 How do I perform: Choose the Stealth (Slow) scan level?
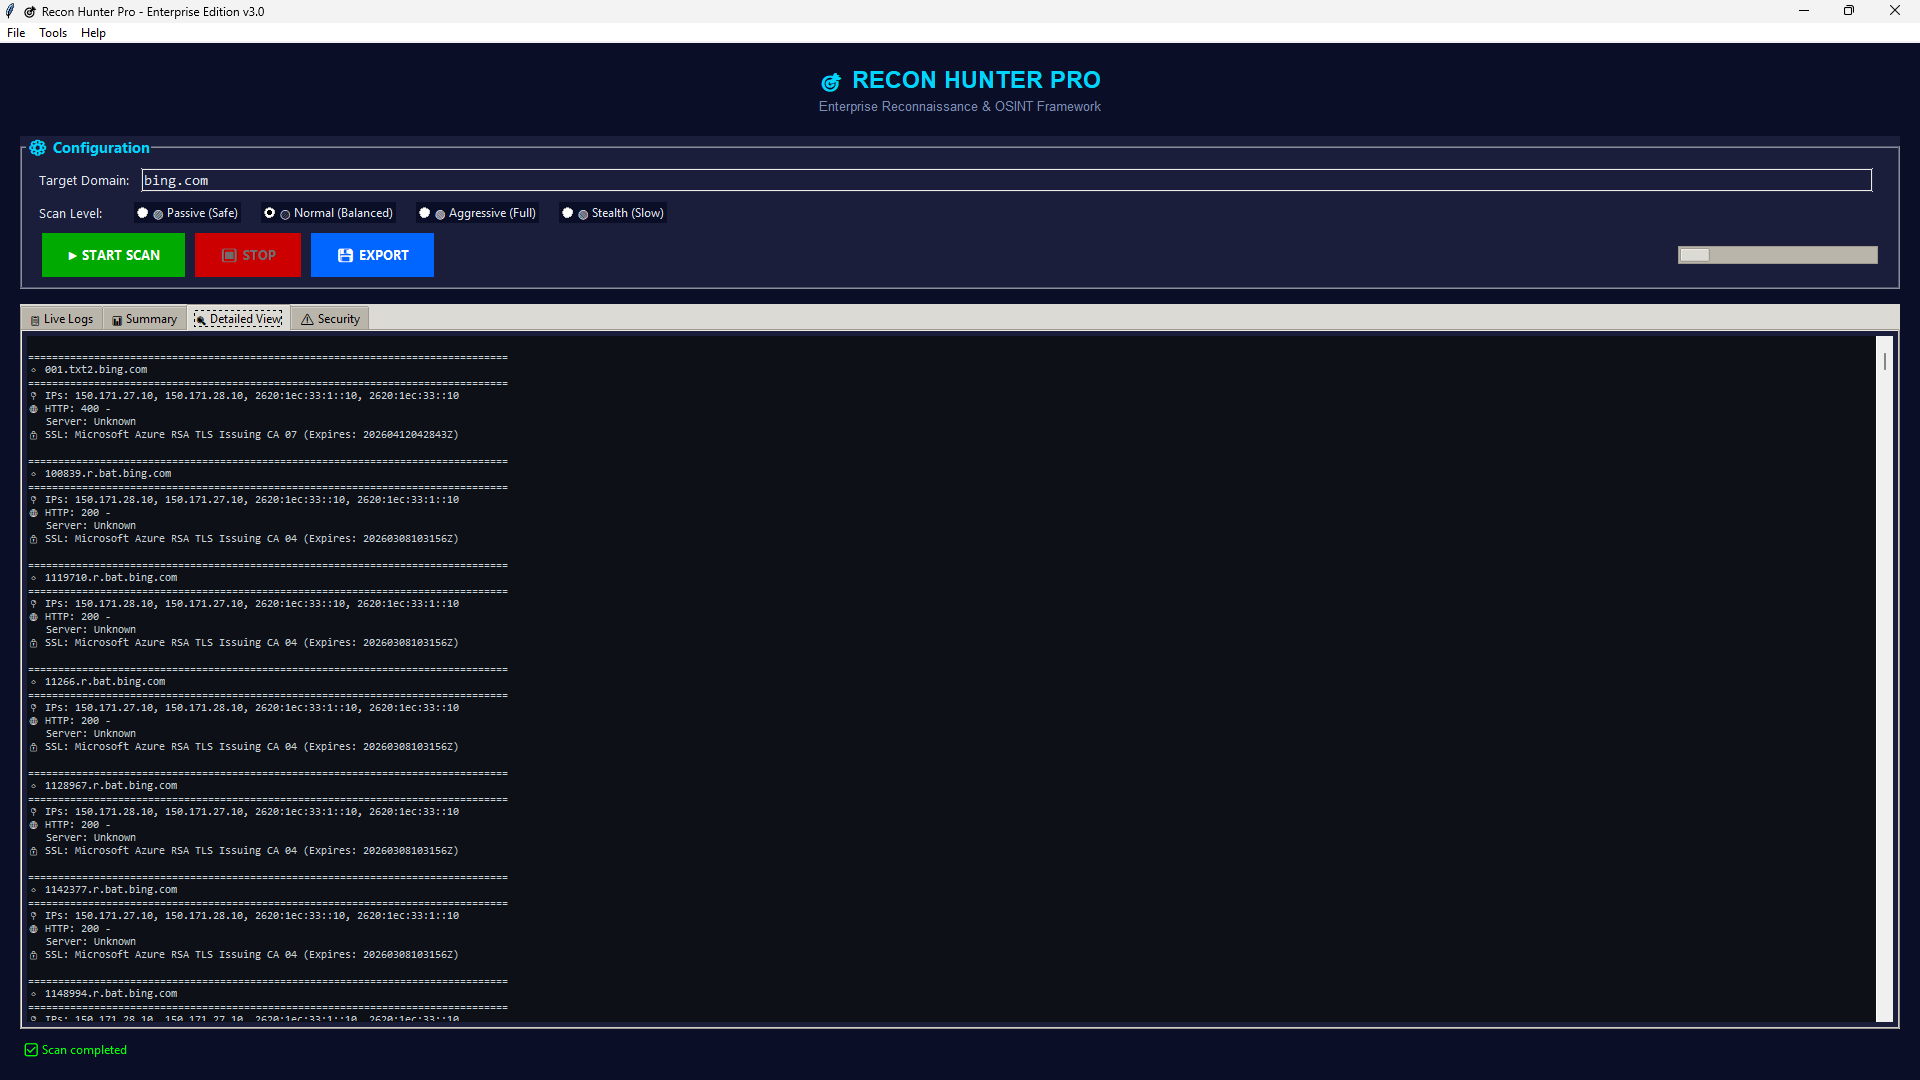[x=568, y=213]
